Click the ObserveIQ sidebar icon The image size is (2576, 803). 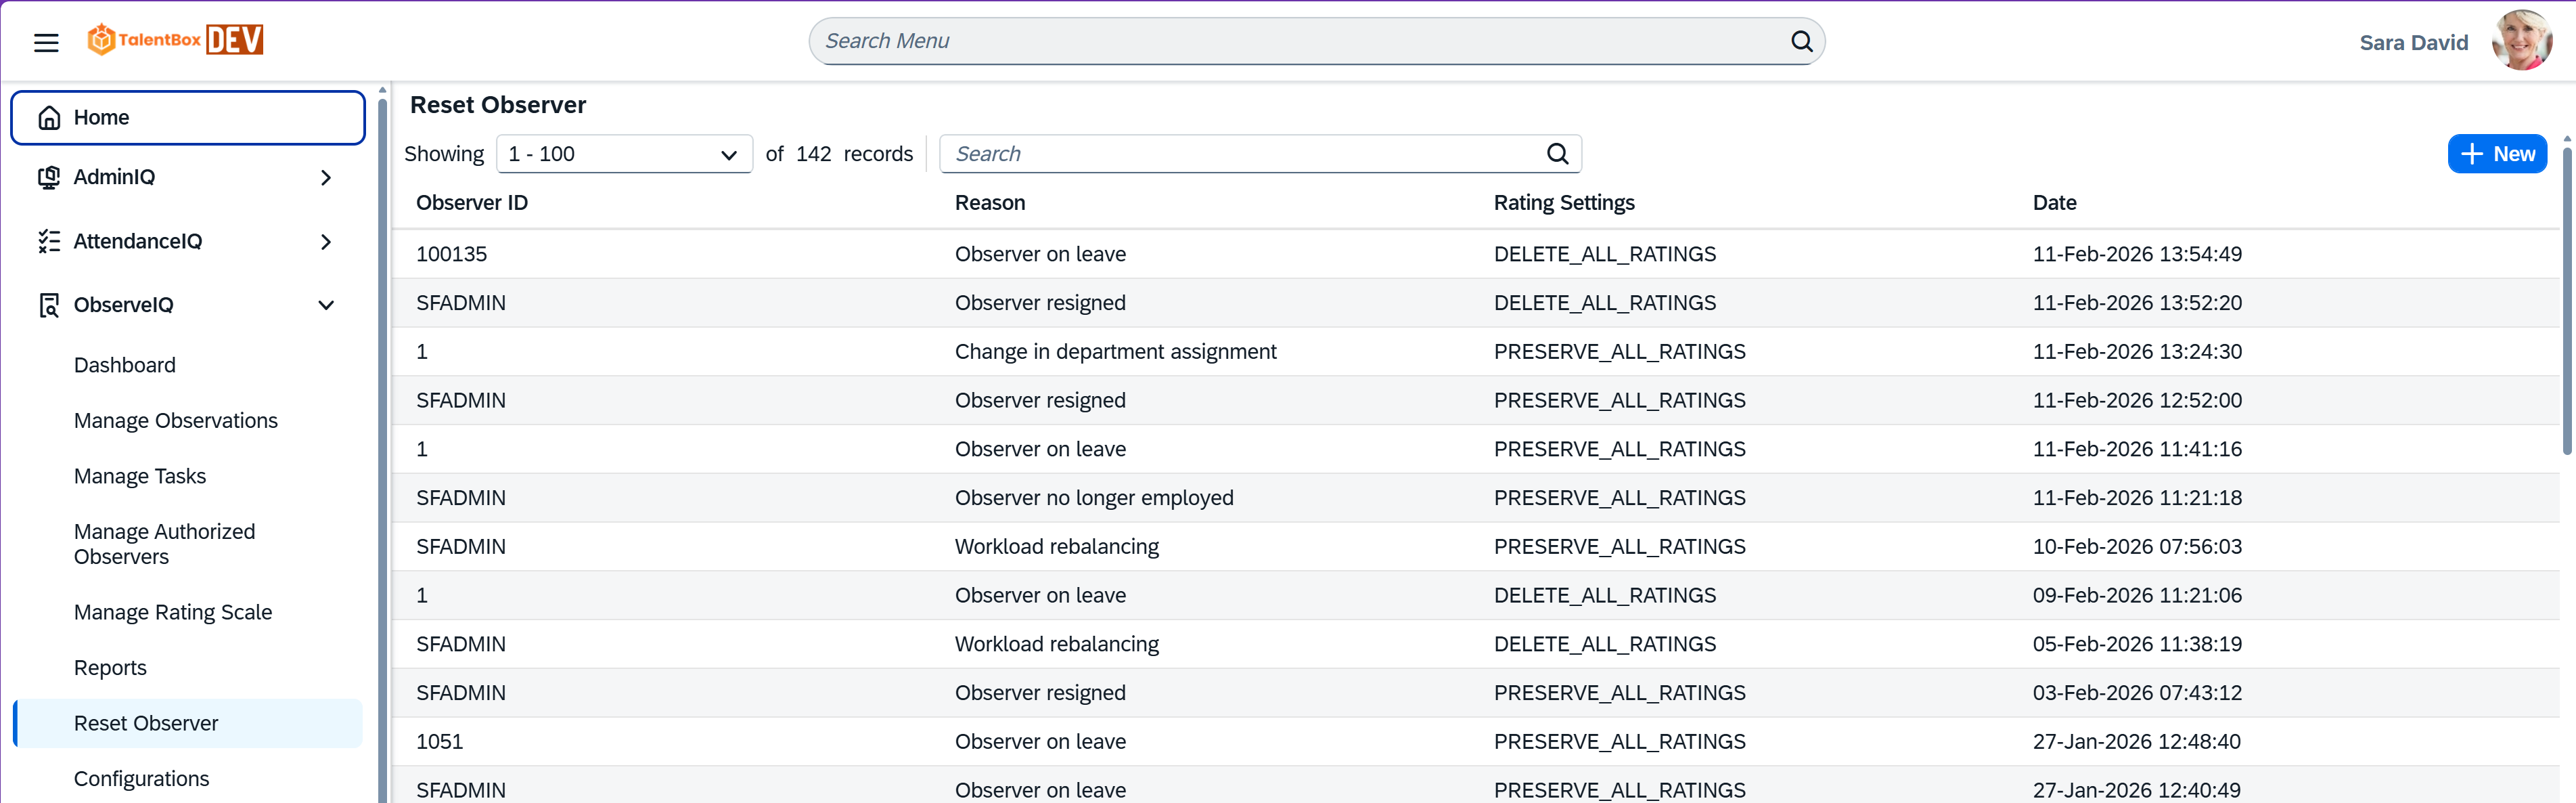(x=49, y=305)
